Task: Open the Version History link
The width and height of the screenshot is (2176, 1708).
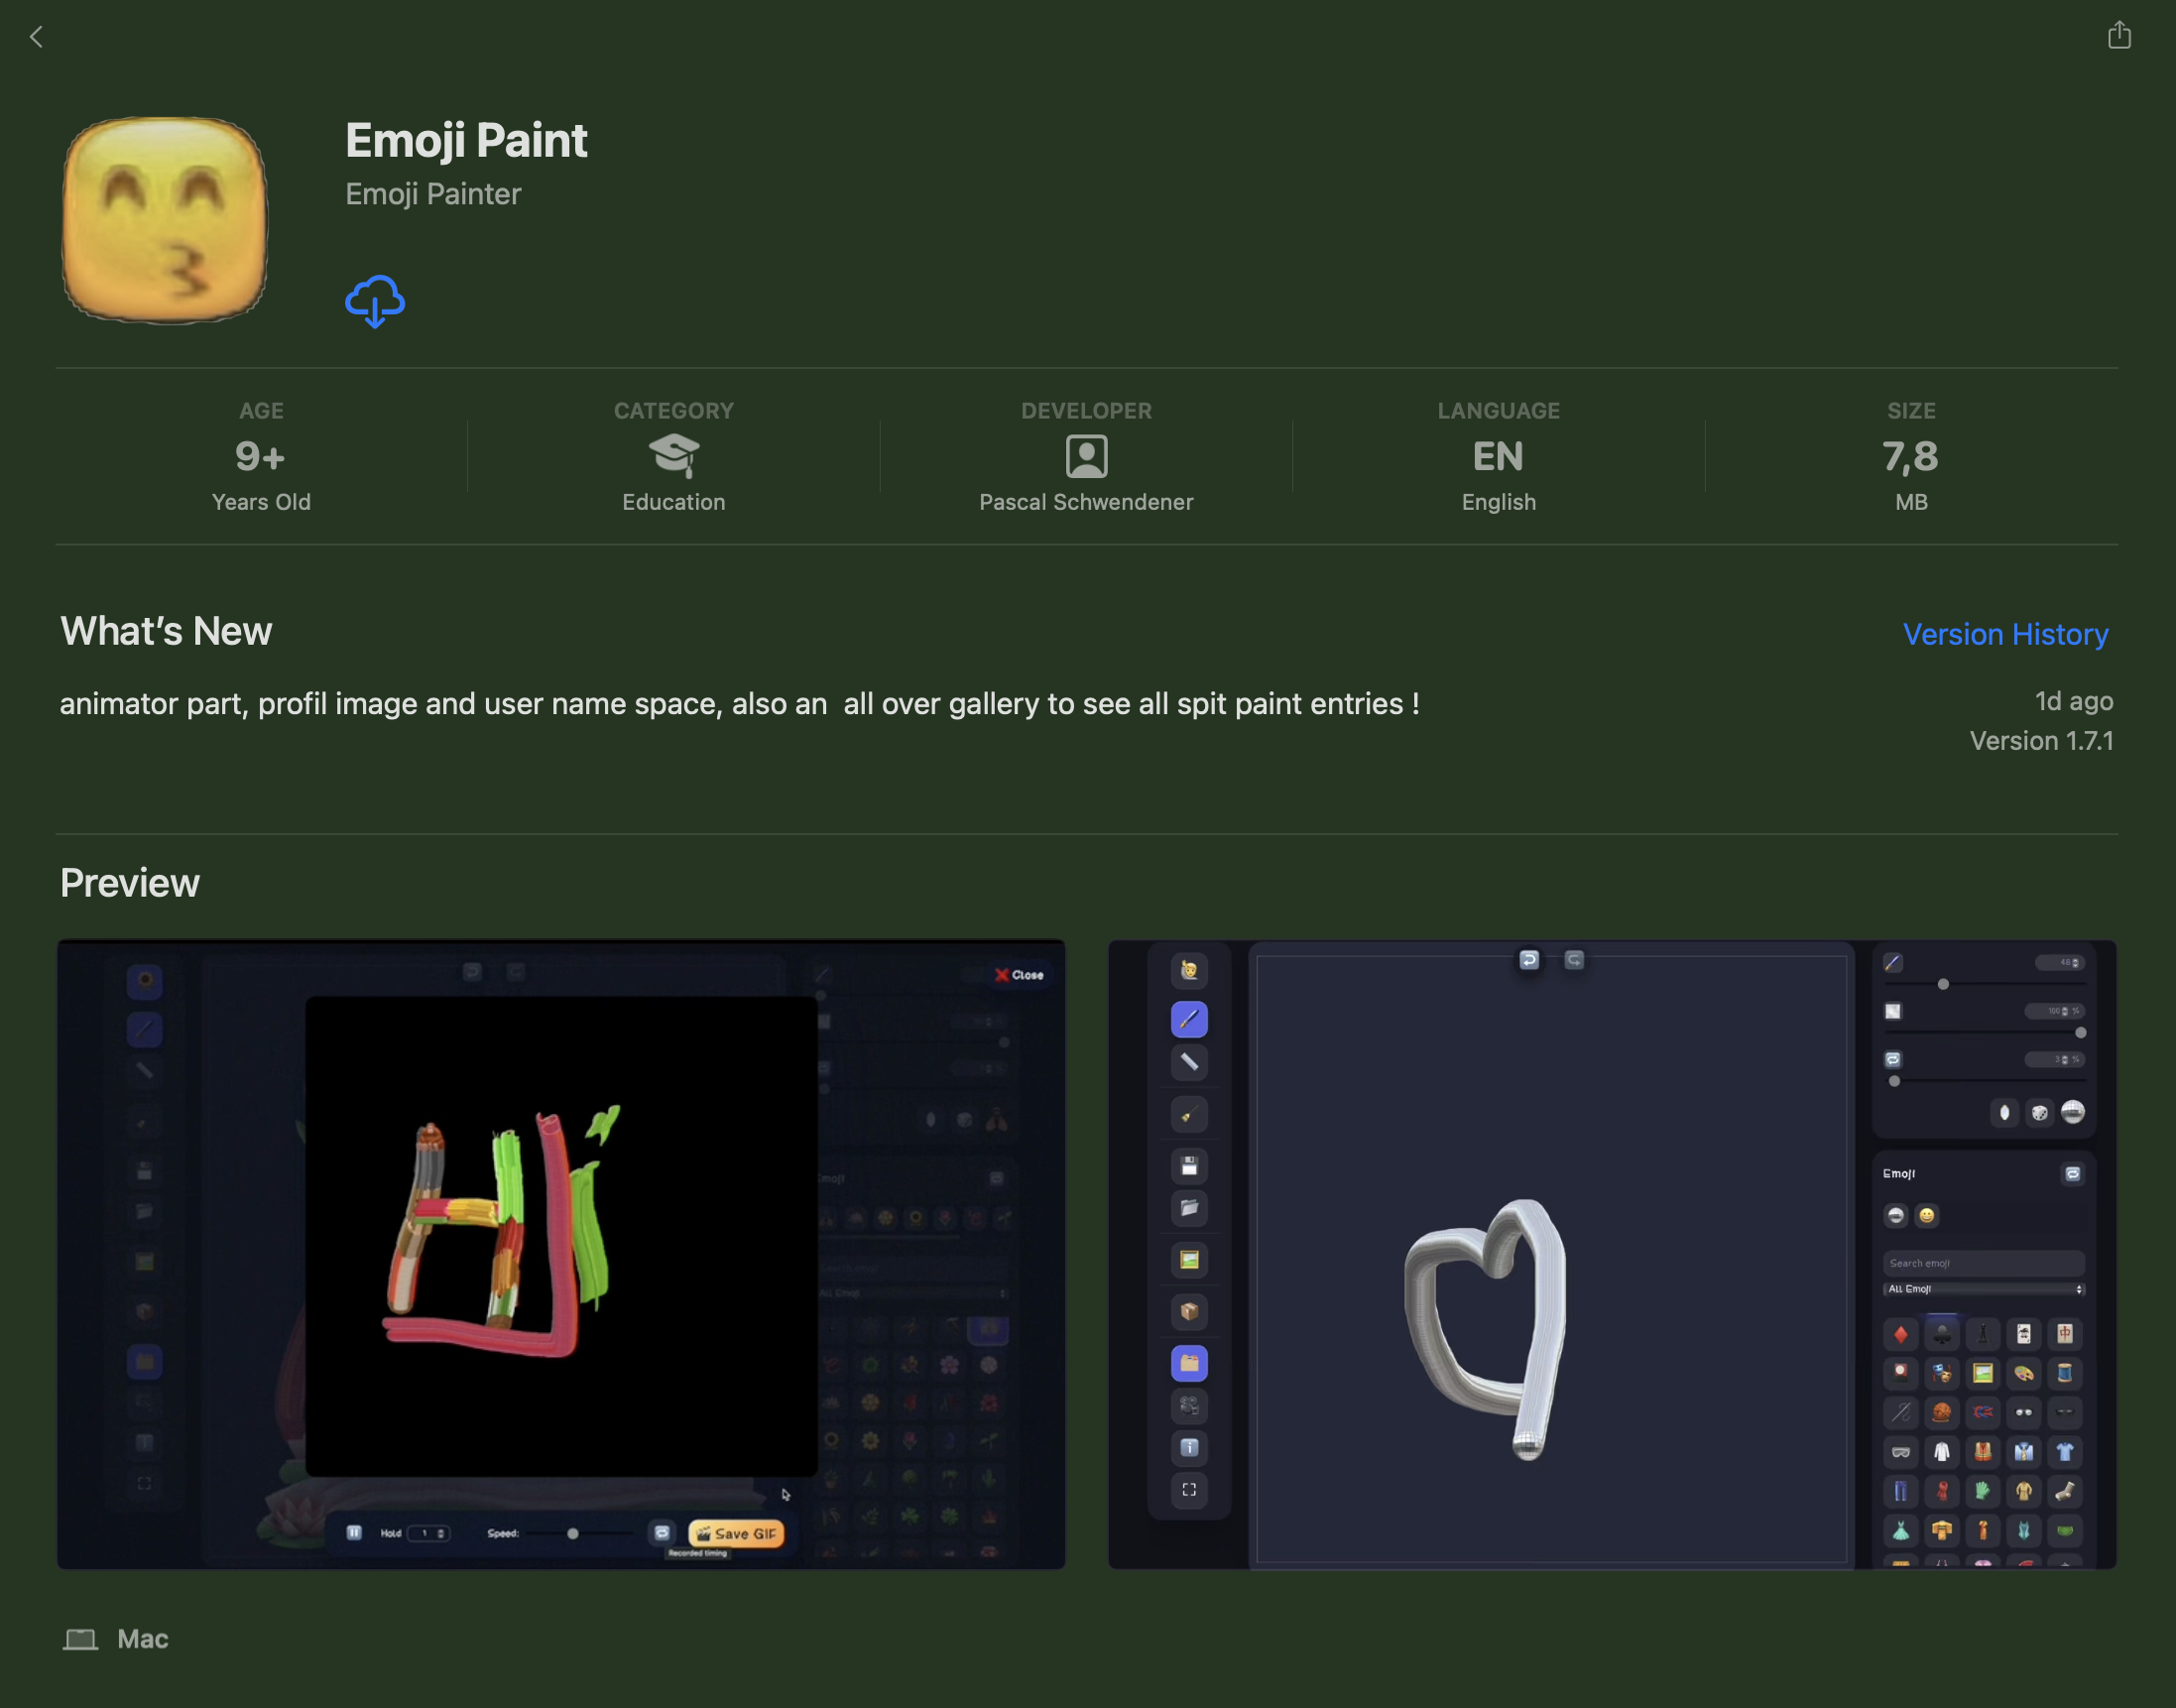Action: pyautogui.click(x=2005, y=634)
